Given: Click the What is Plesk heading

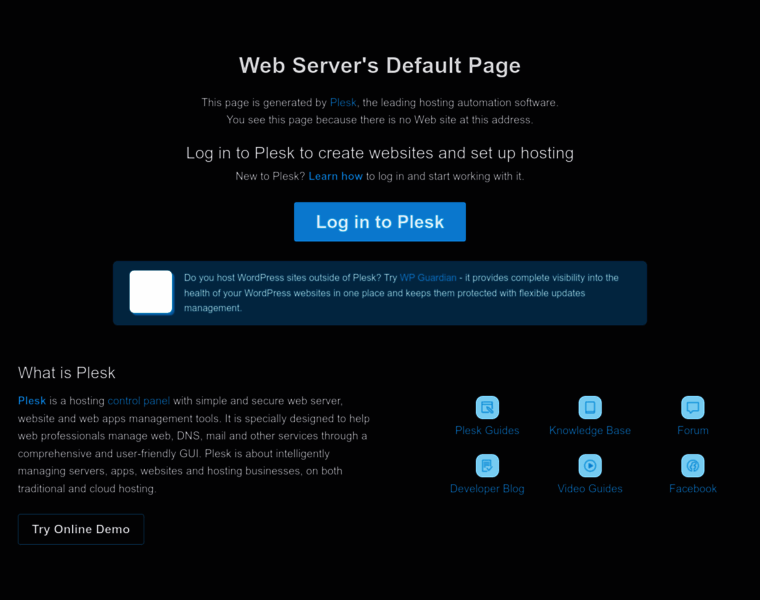Looking at the screenshot, I should click(66, 373).
